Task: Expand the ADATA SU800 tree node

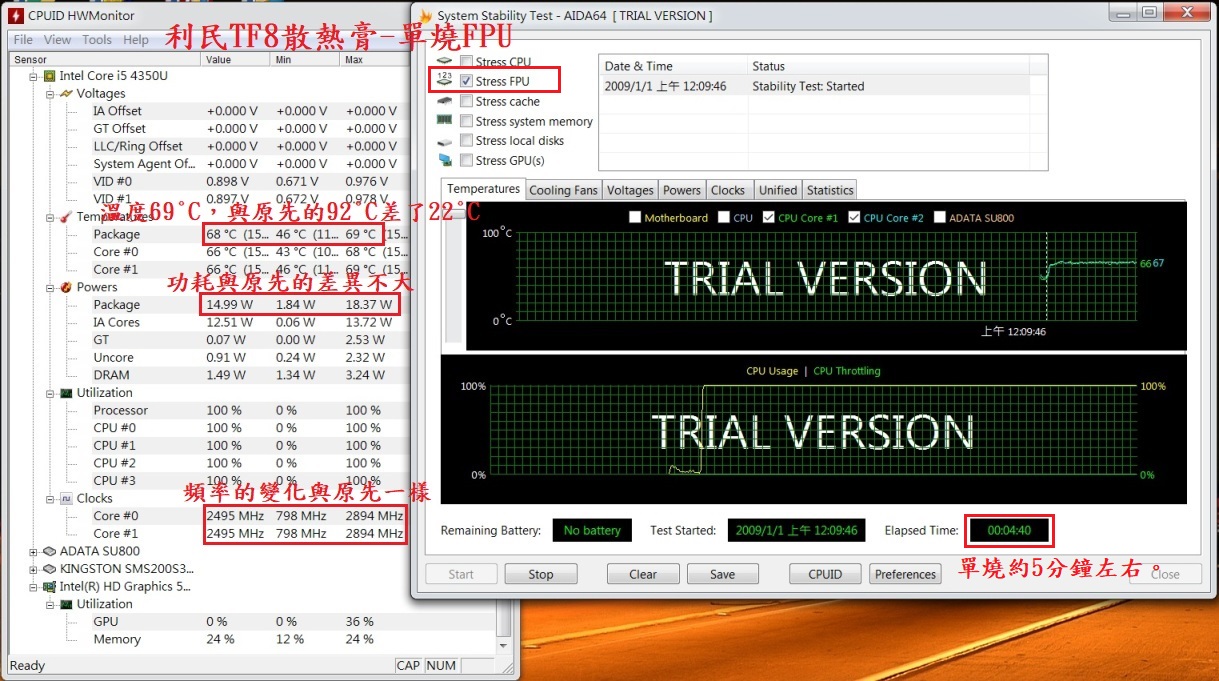Action: [x=33, y=551]
